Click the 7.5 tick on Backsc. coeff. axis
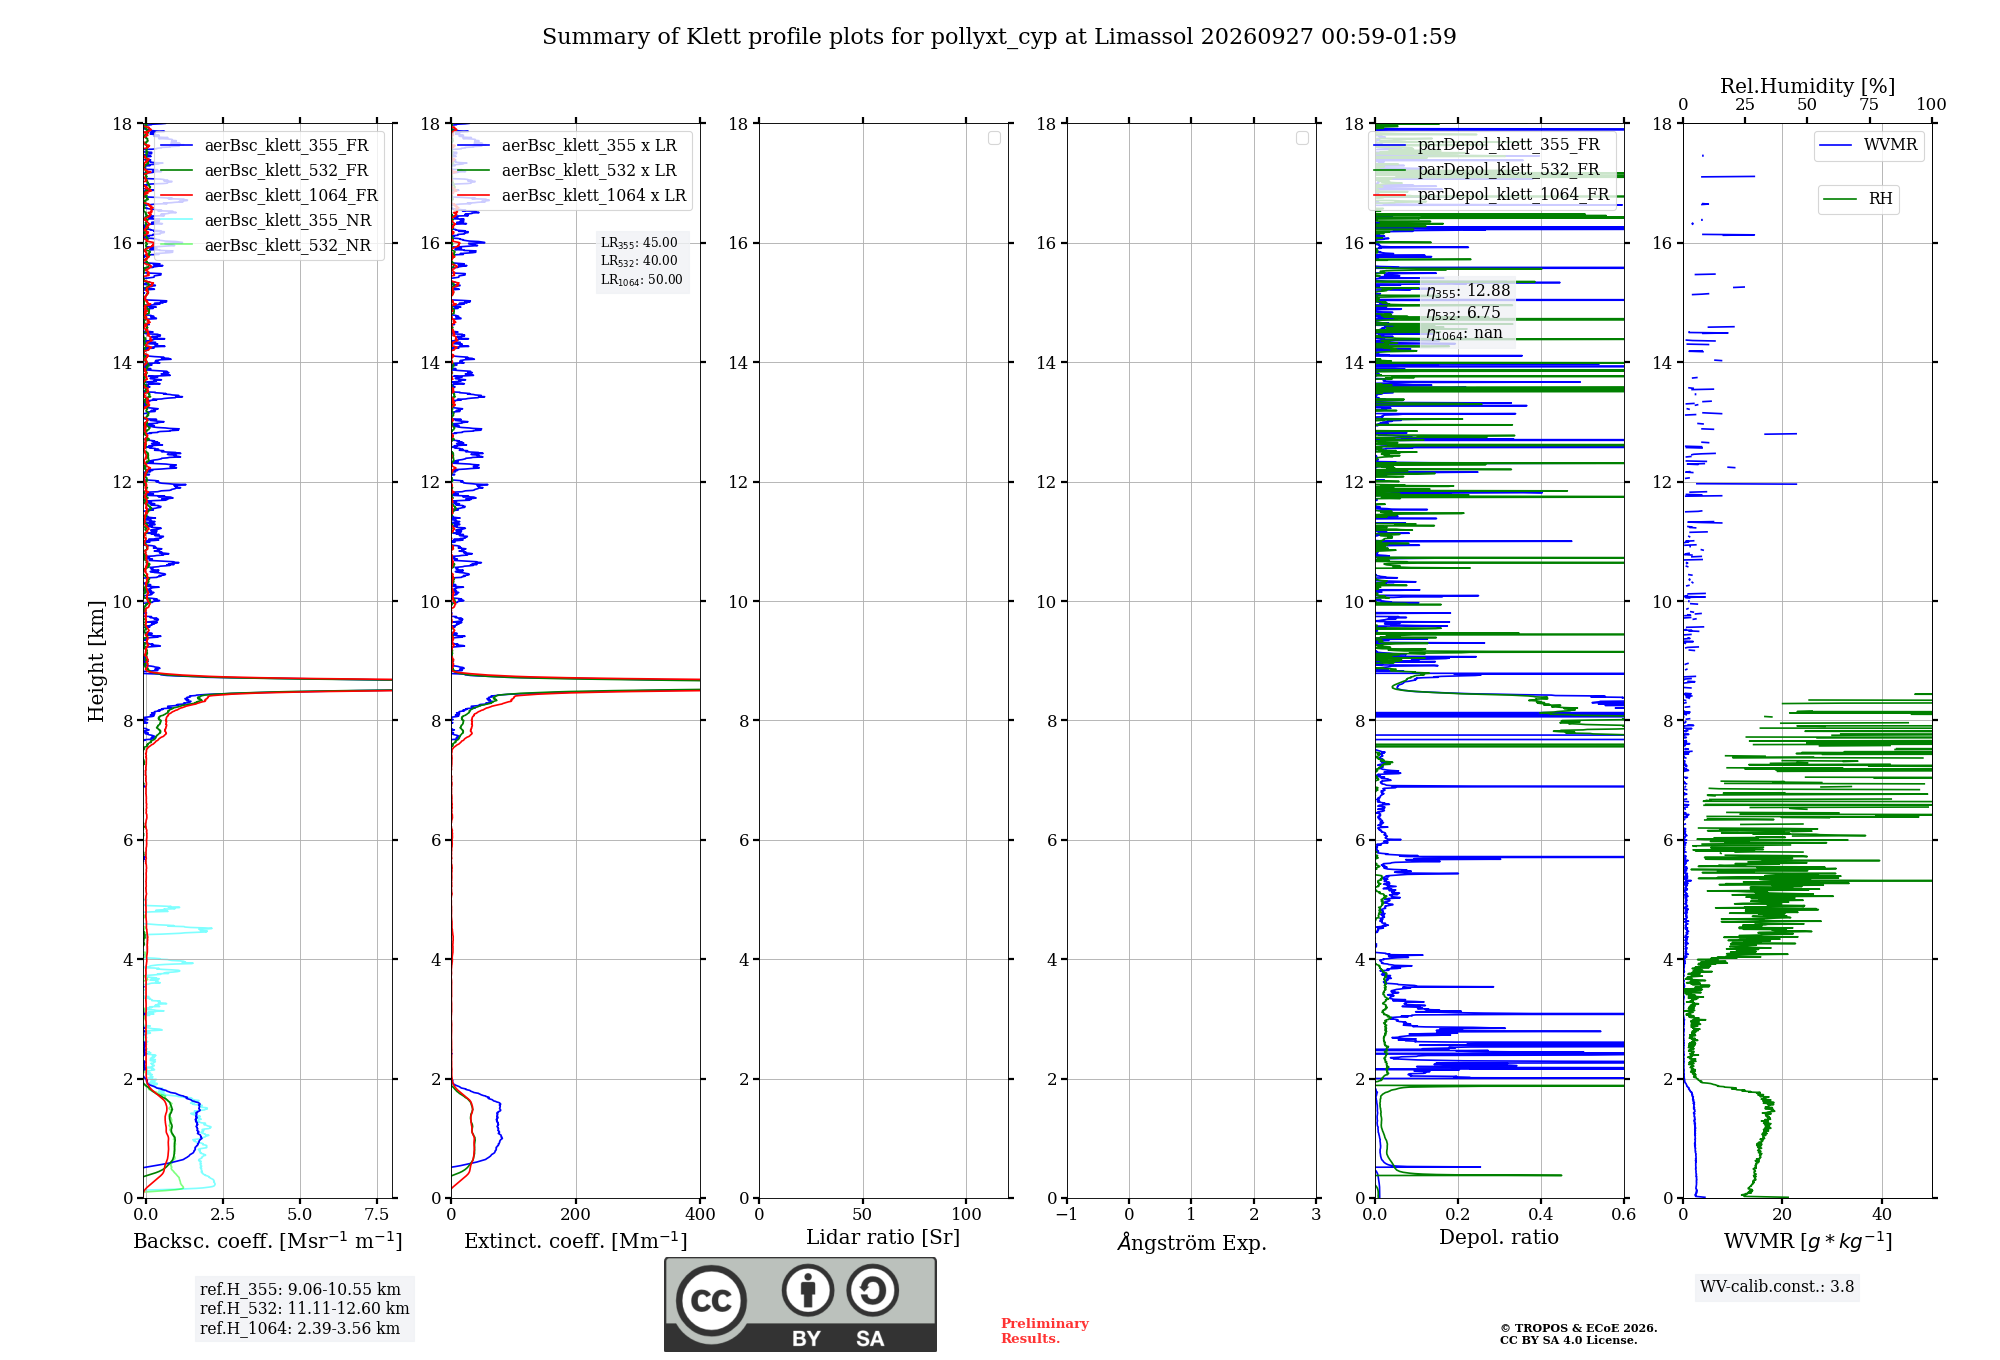The image size is (2000, 1360). [377, 1215]
